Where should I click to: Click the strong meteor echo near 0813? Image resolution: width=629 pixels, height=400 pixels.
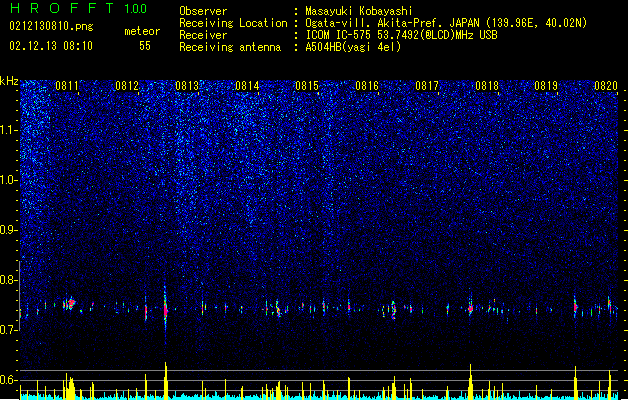pyautogui.click(x=165, y=309)
